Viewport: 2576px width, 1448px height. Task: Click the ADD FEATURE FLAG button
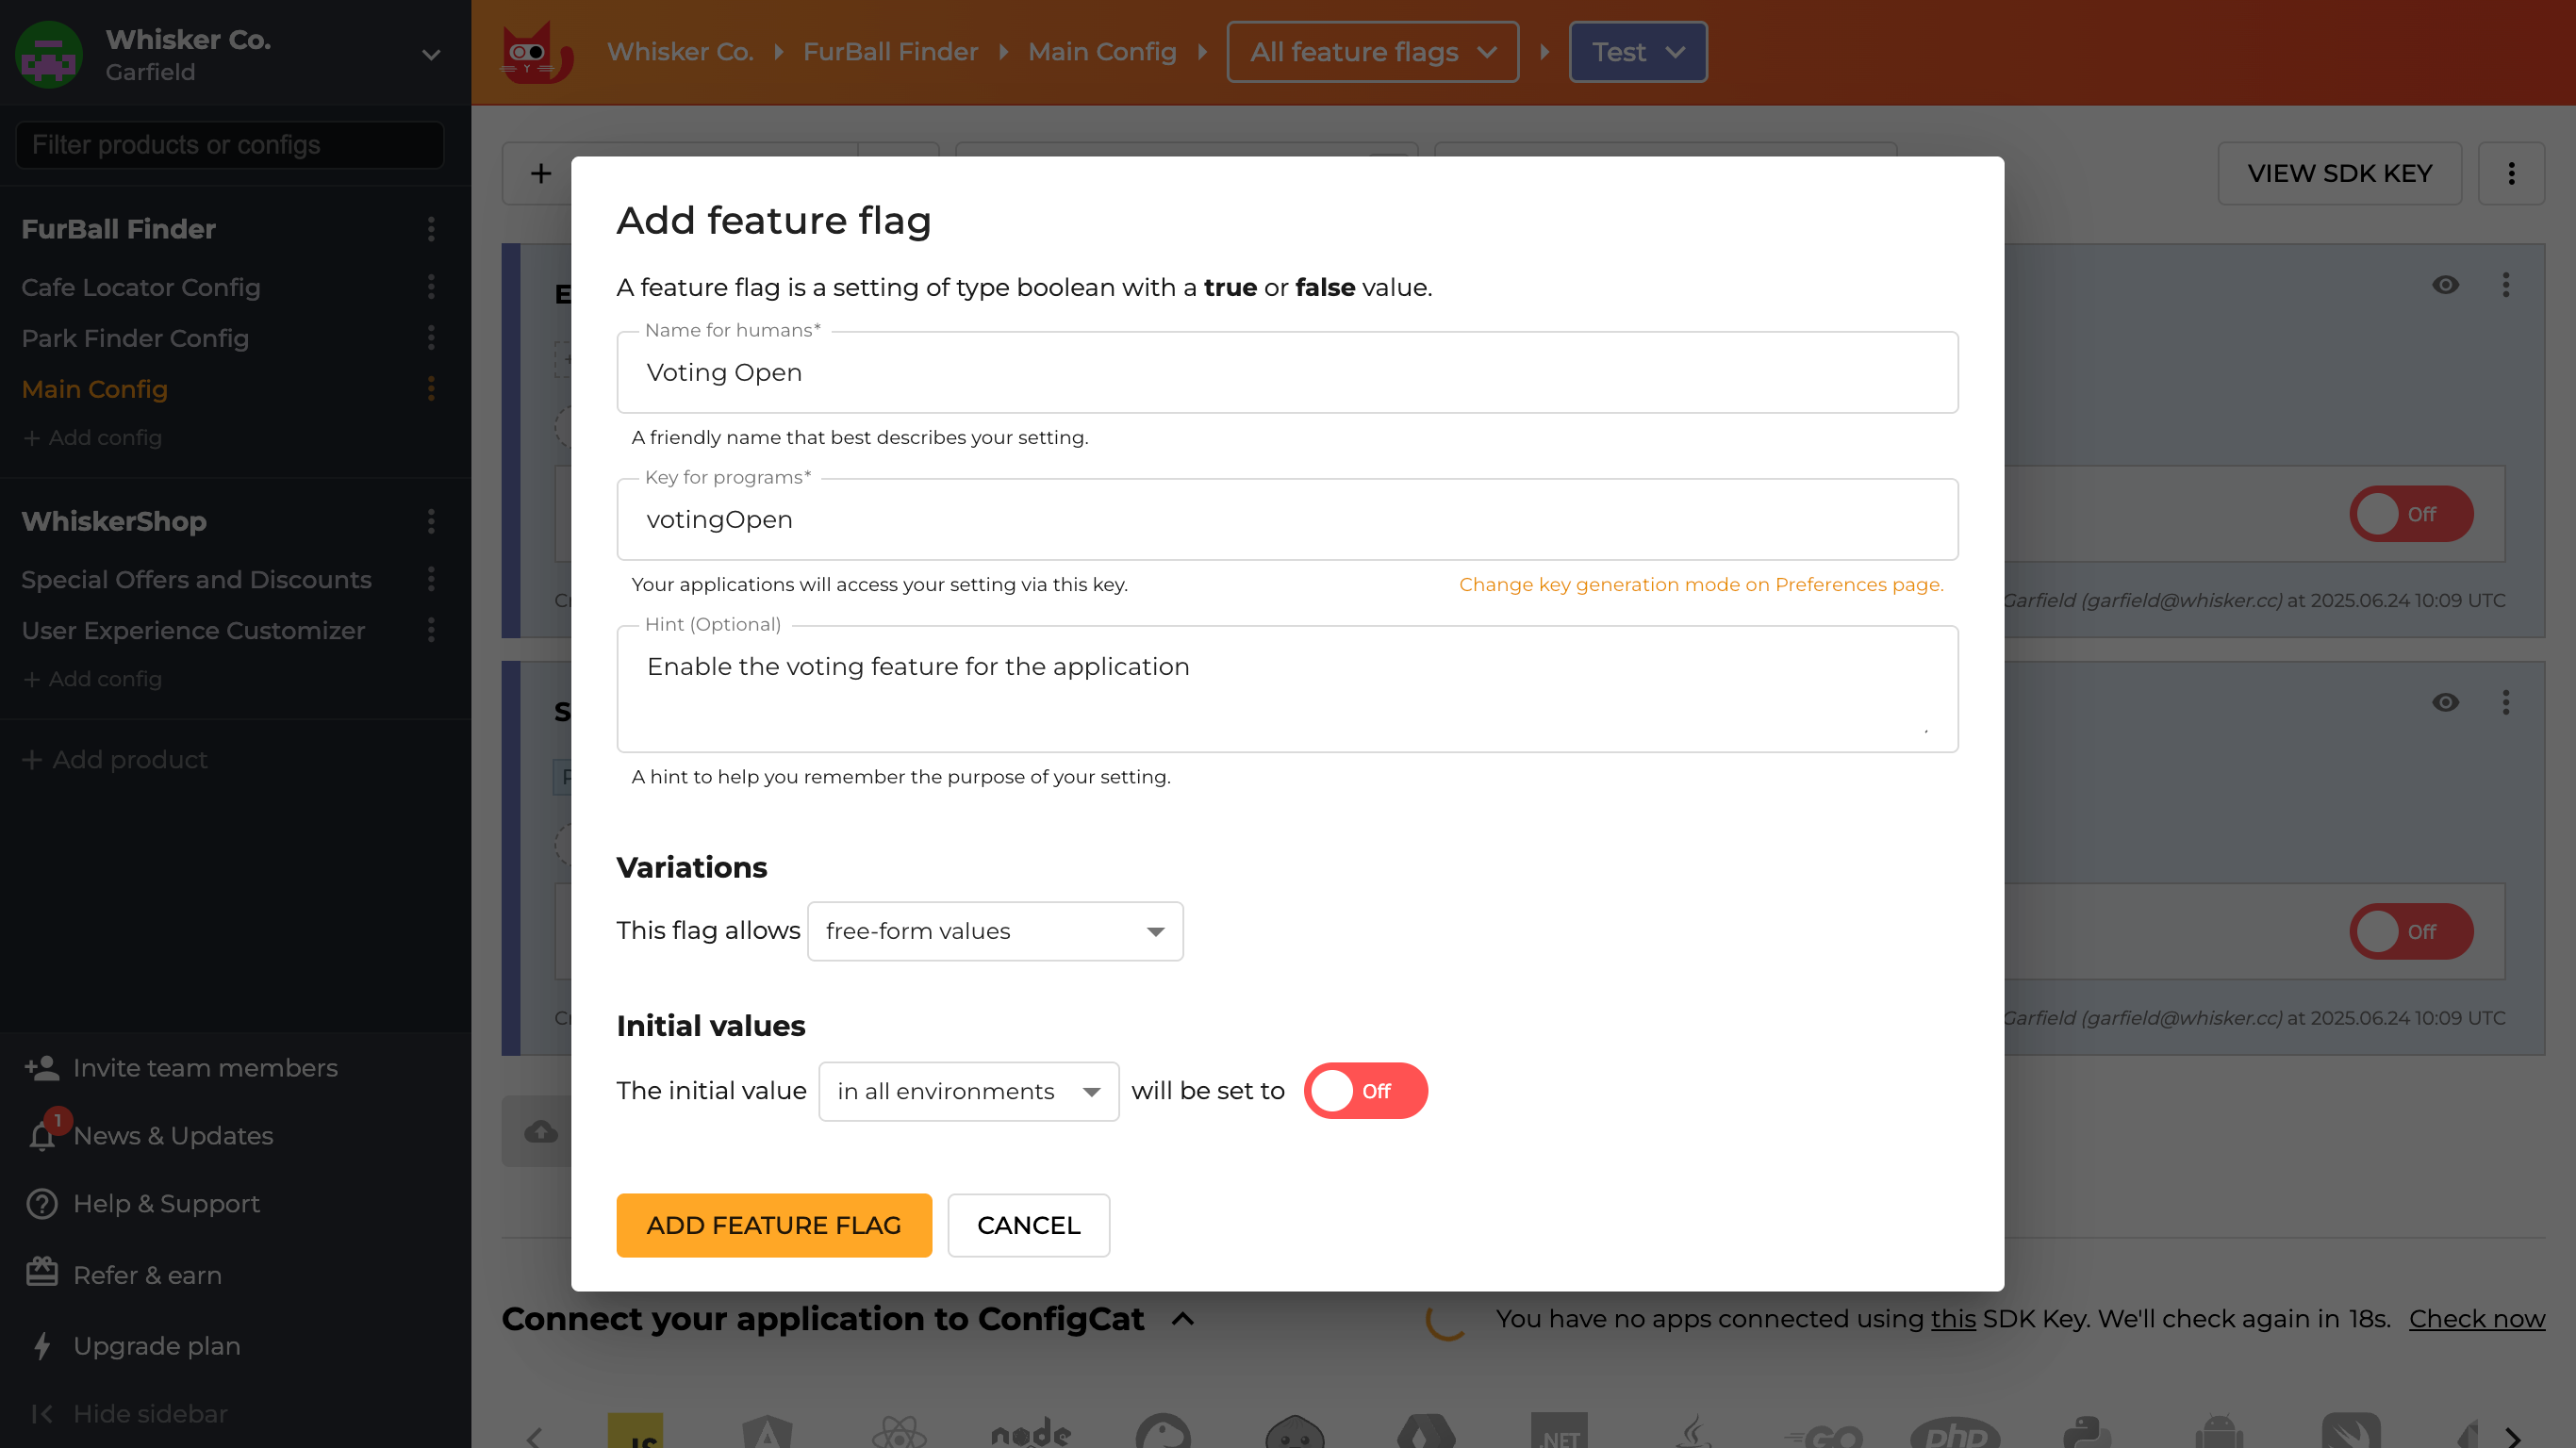coord(774,1225)
